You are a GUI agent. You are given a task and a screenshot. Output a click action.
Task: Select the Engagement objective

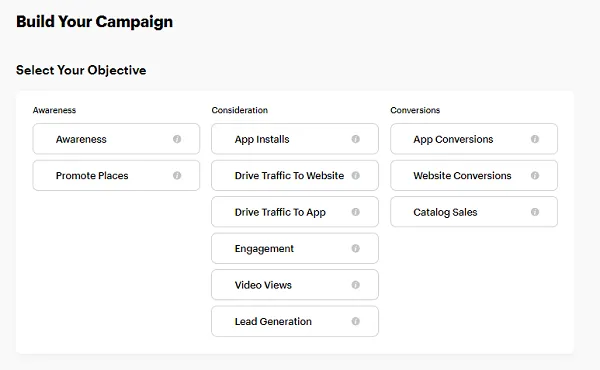point(295,248)
